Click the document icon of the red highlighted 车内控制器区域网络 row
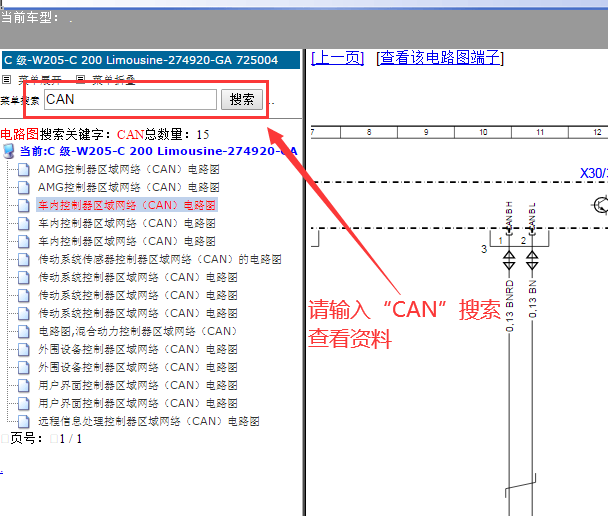 tap(24, 205)
